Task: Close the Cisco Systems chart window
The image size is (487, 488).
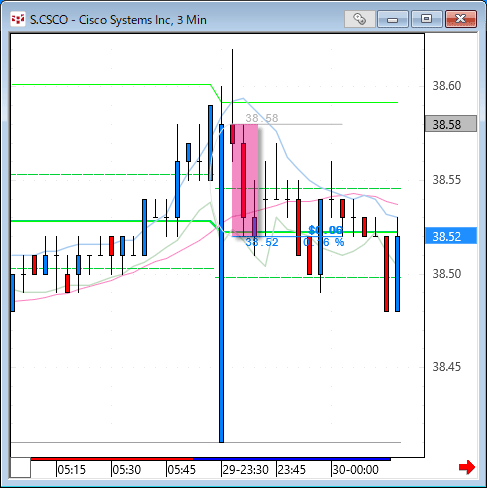Action: 461,19
